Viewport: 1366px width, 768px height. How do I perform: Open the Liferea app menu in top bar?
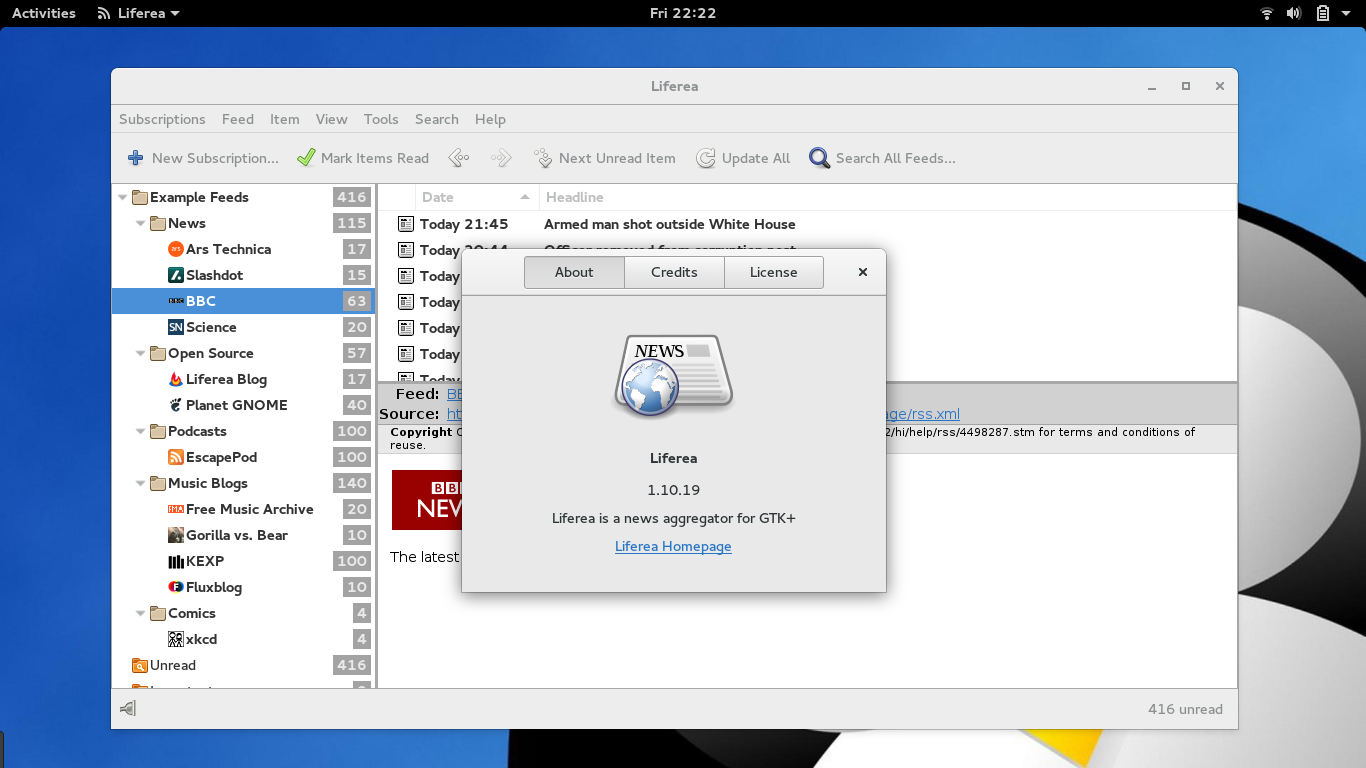[x=138, y=13]
